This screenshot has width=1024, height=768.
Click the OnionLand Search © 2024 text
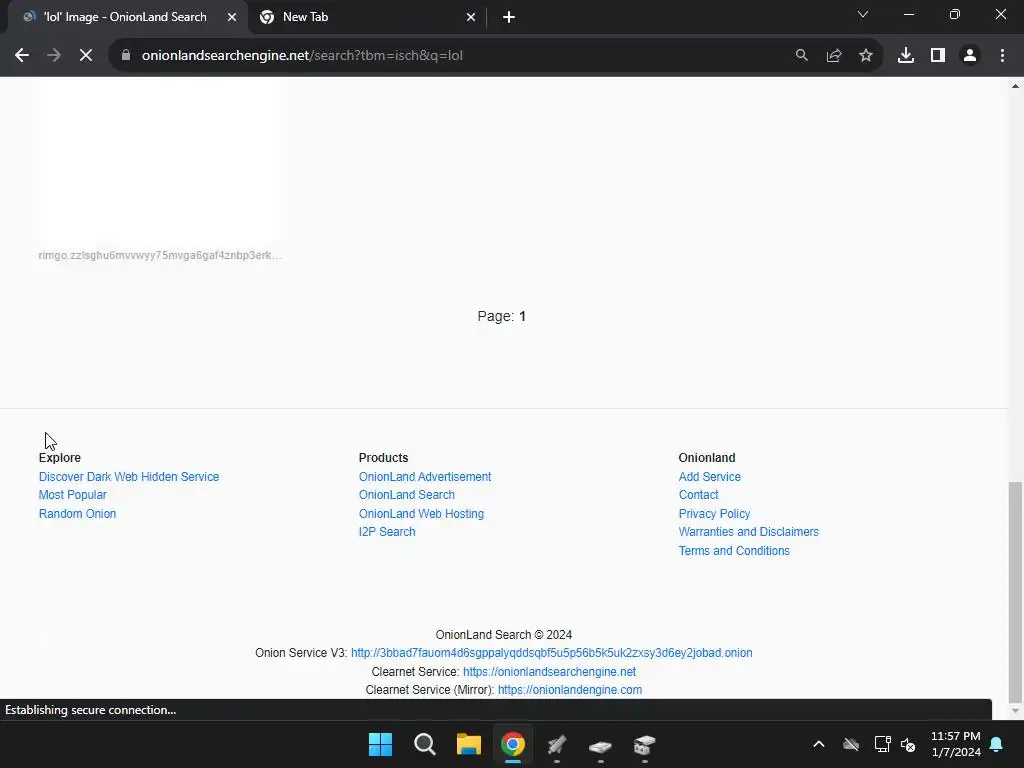(x=504, y=635)
